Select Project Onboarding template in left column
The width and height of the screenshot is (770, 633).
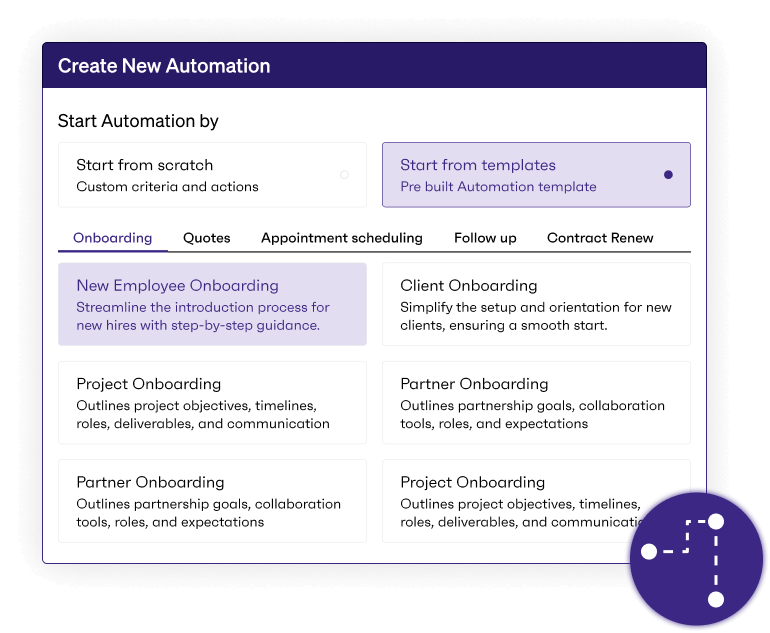212,402
